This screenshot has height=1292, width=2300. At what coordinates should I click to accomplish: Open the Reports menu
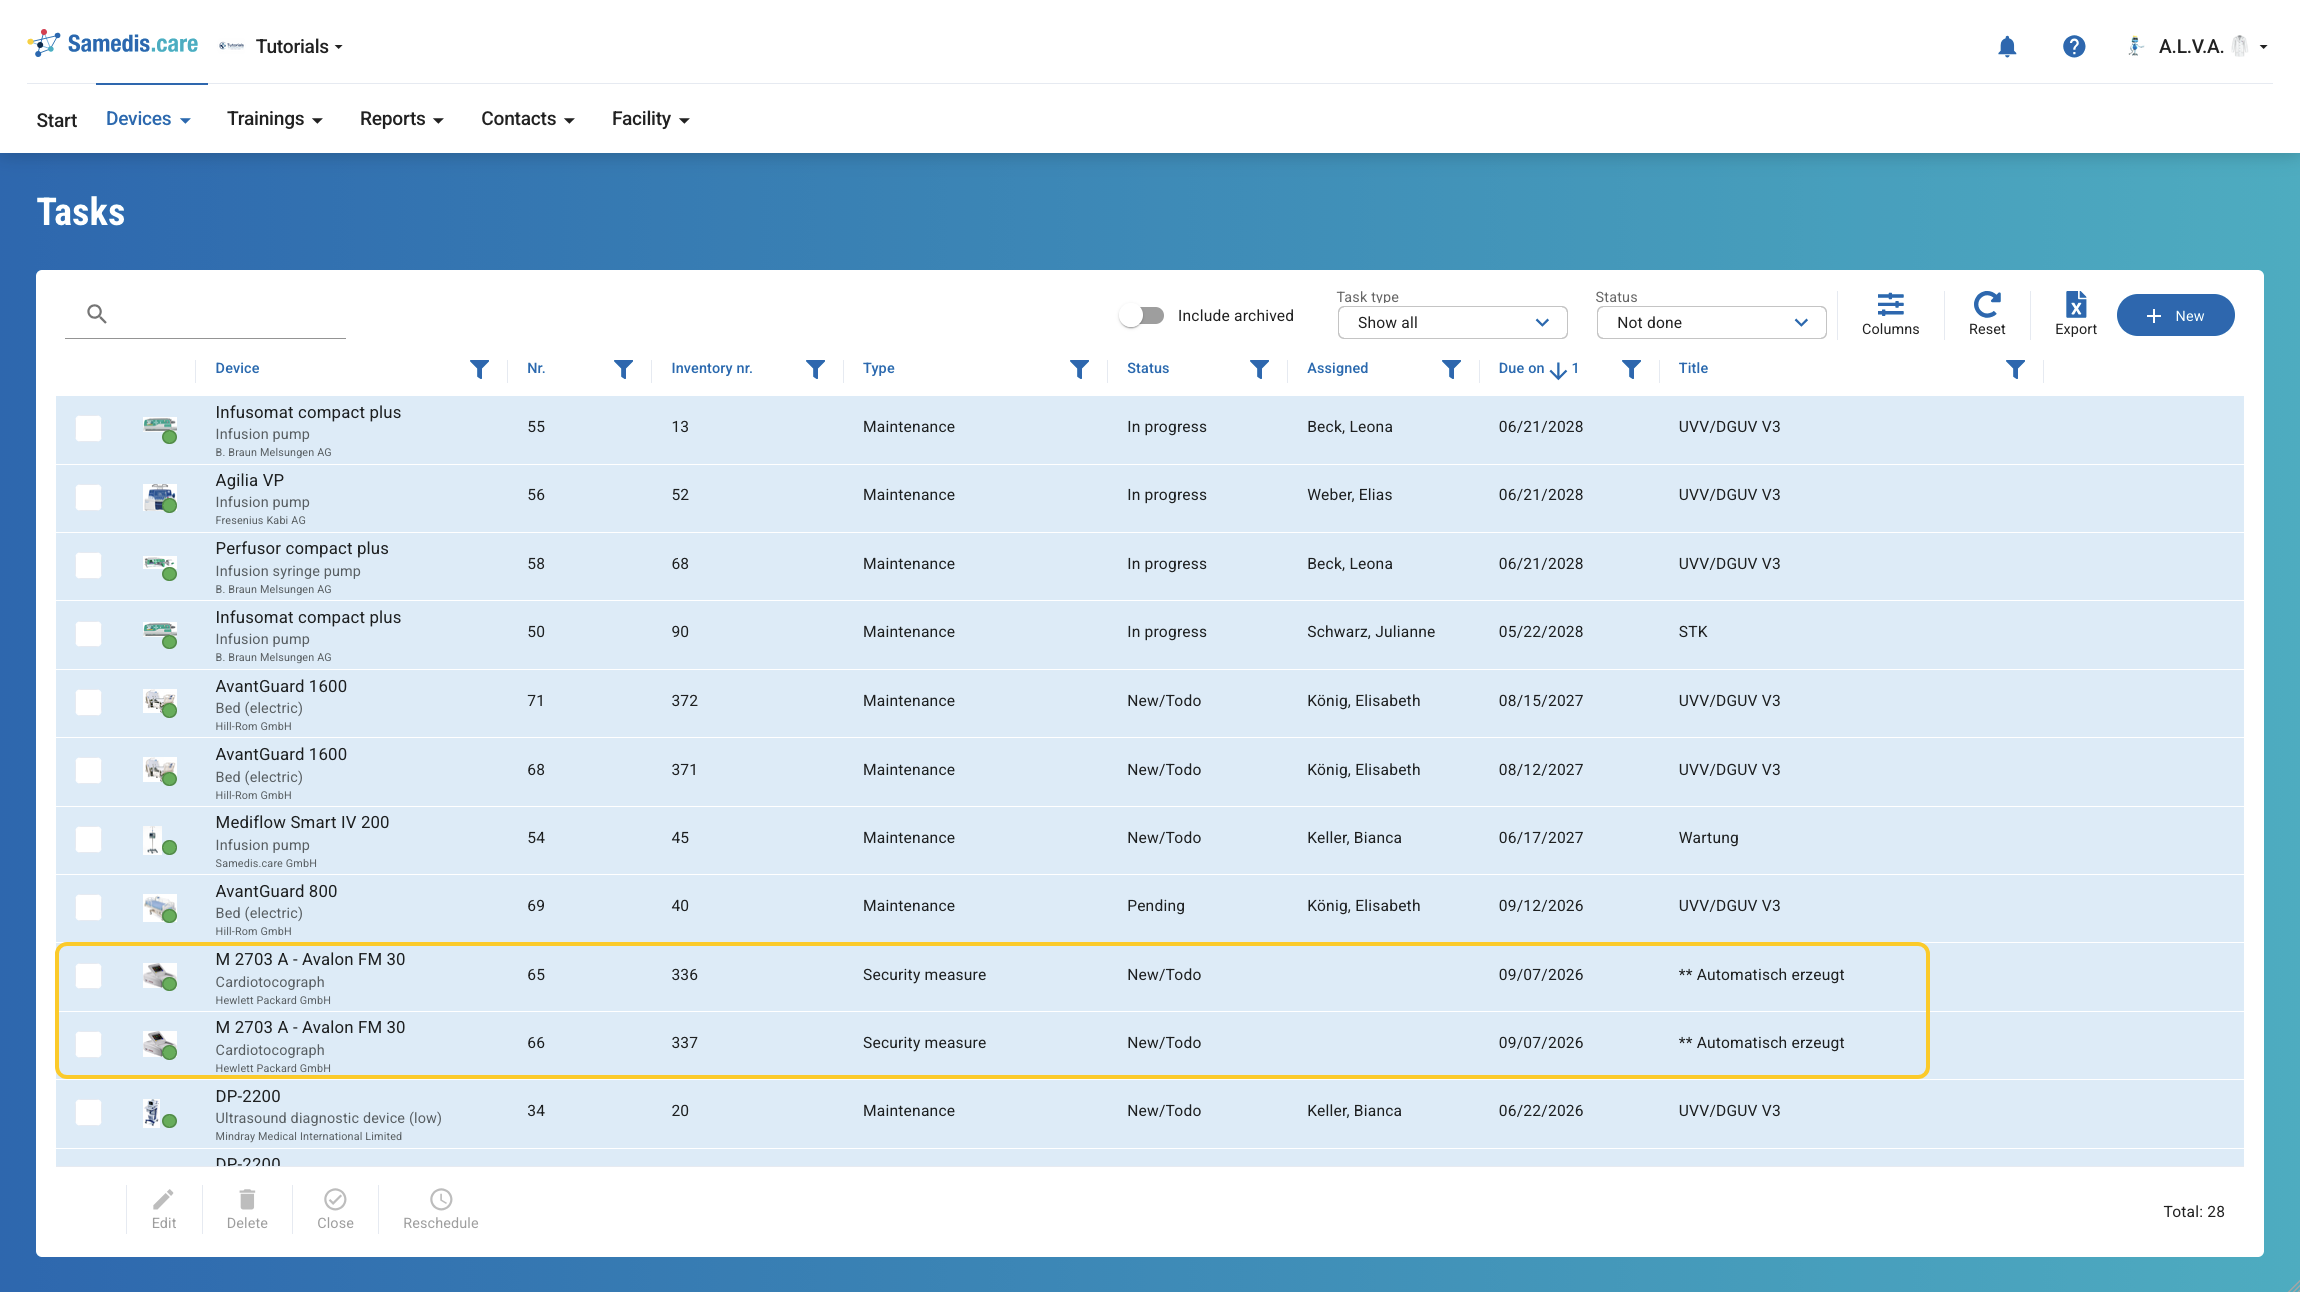(x=401, y=119)
